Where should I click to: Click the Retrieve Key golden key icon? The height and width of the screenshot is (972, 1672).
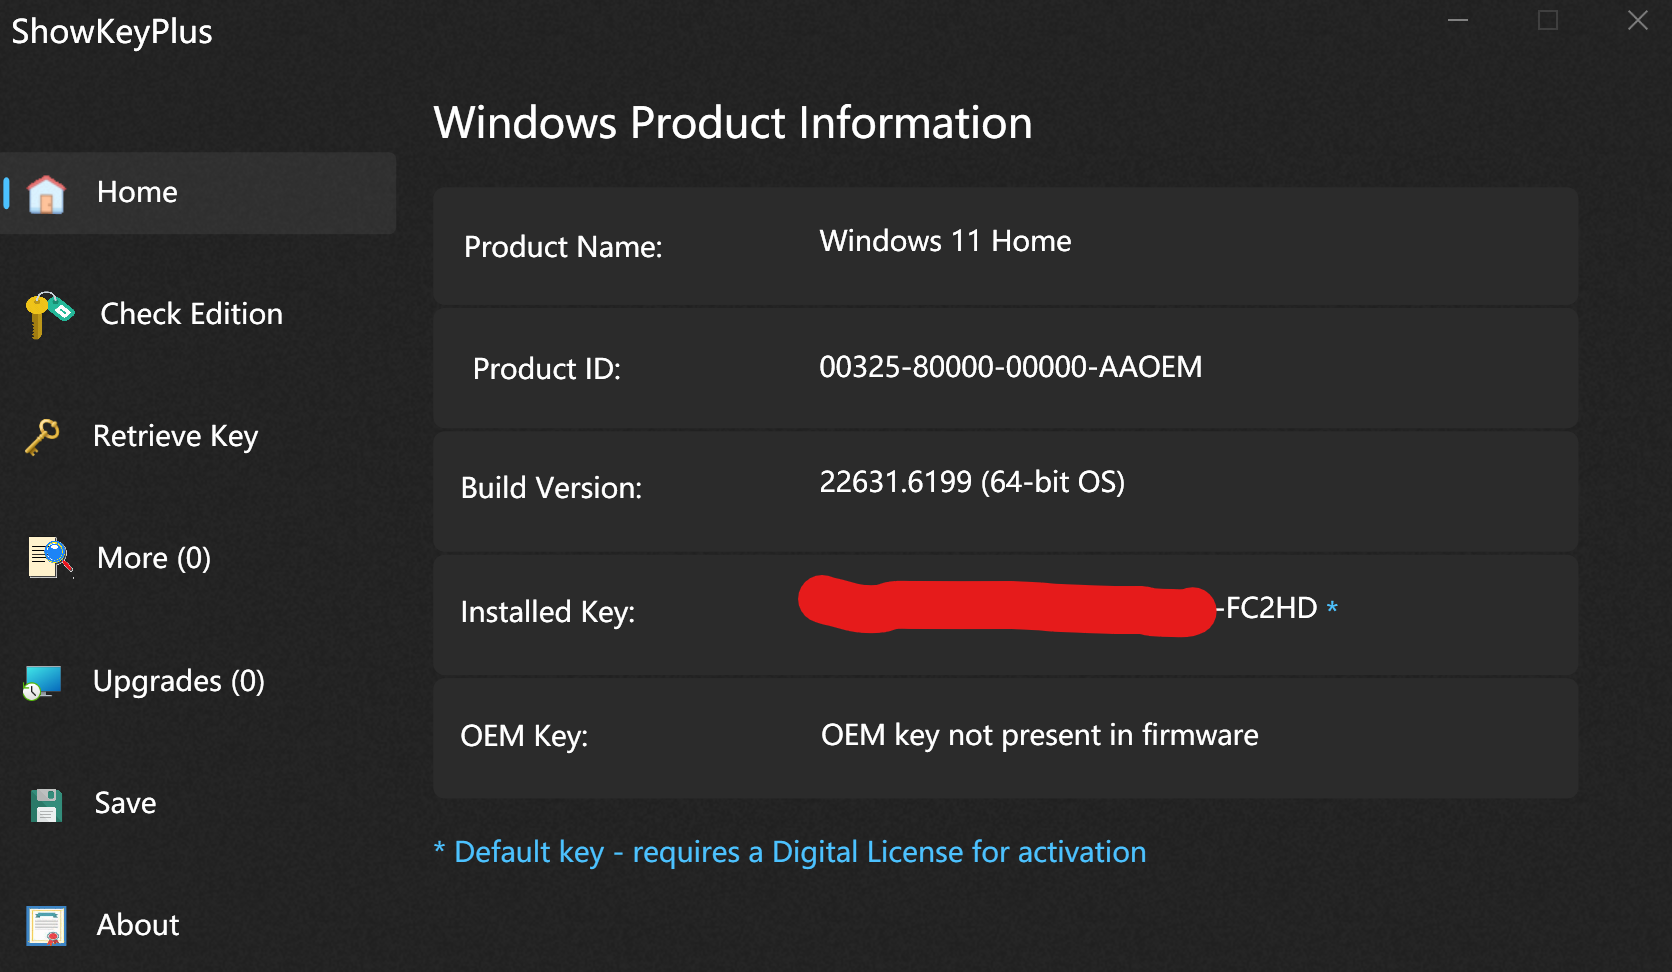click(x=43, y=437)
